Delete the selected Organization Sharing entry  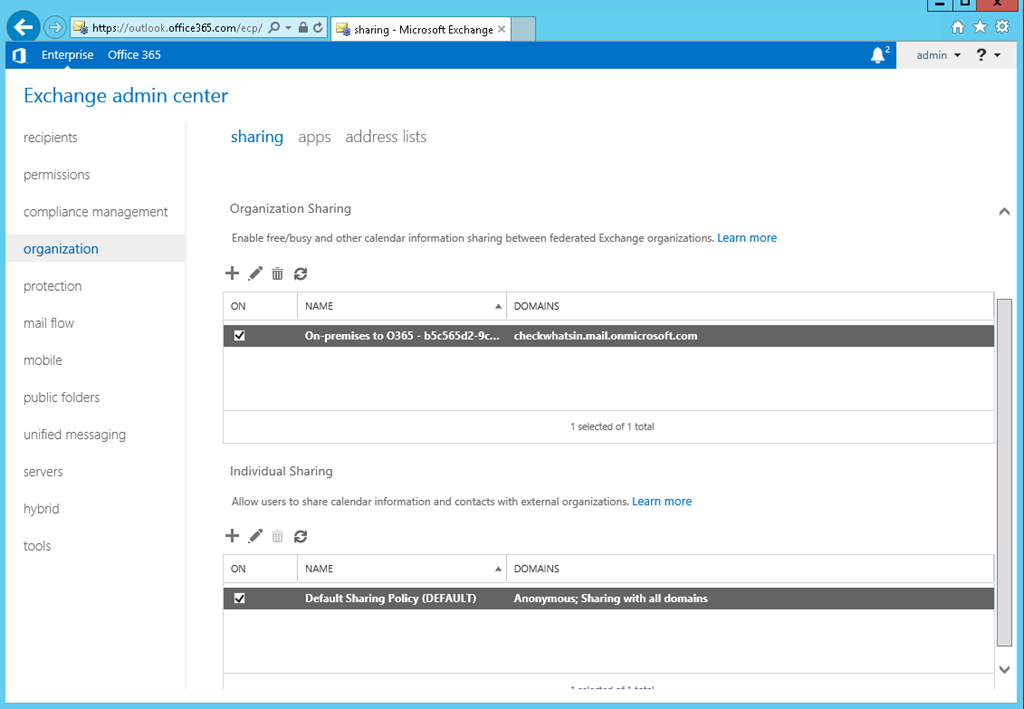(278, 274)
